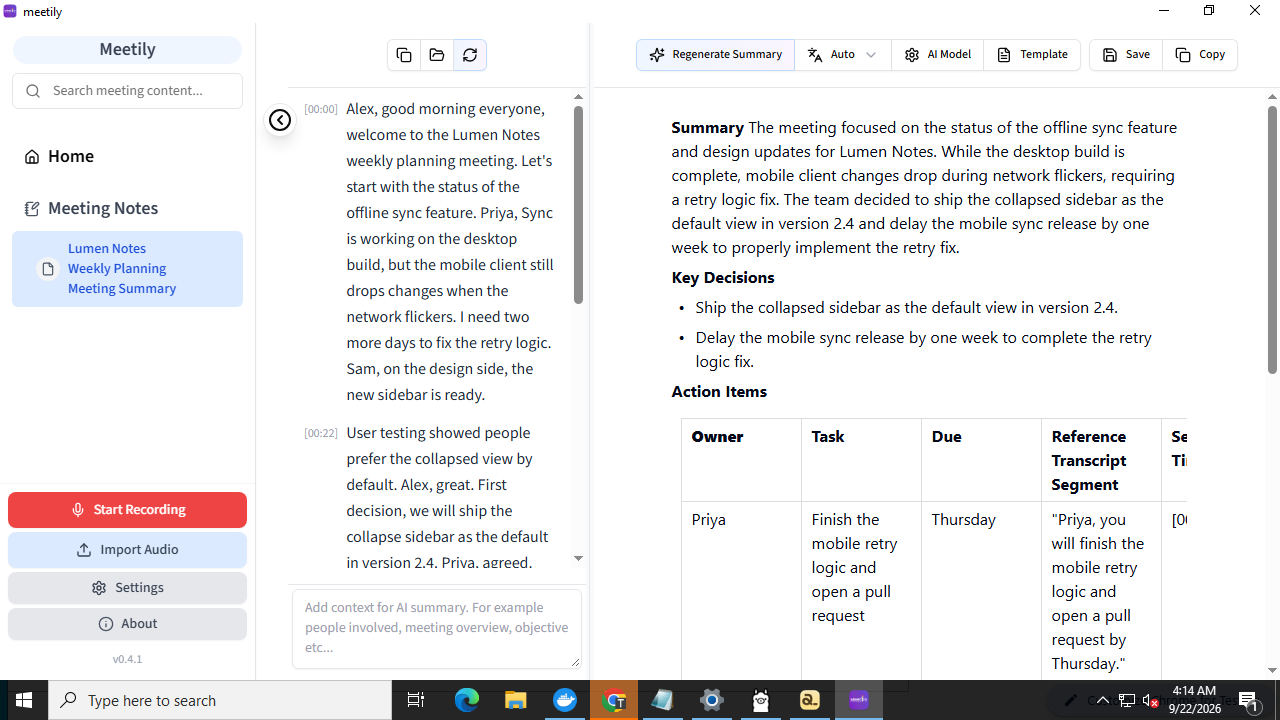
Task: Click the [00:22] transcript timestamp
Action: (x=321, y=433)
